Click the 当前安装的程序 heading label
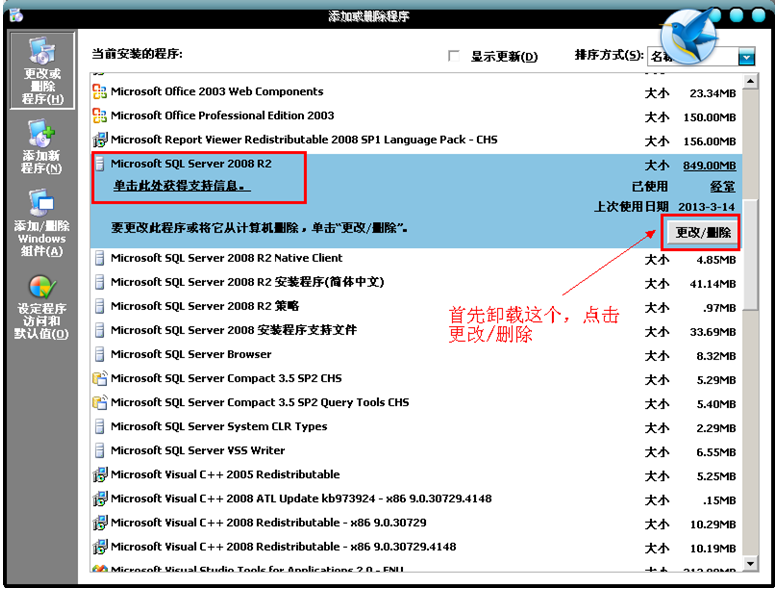The image size is (775, 590). 137,53
